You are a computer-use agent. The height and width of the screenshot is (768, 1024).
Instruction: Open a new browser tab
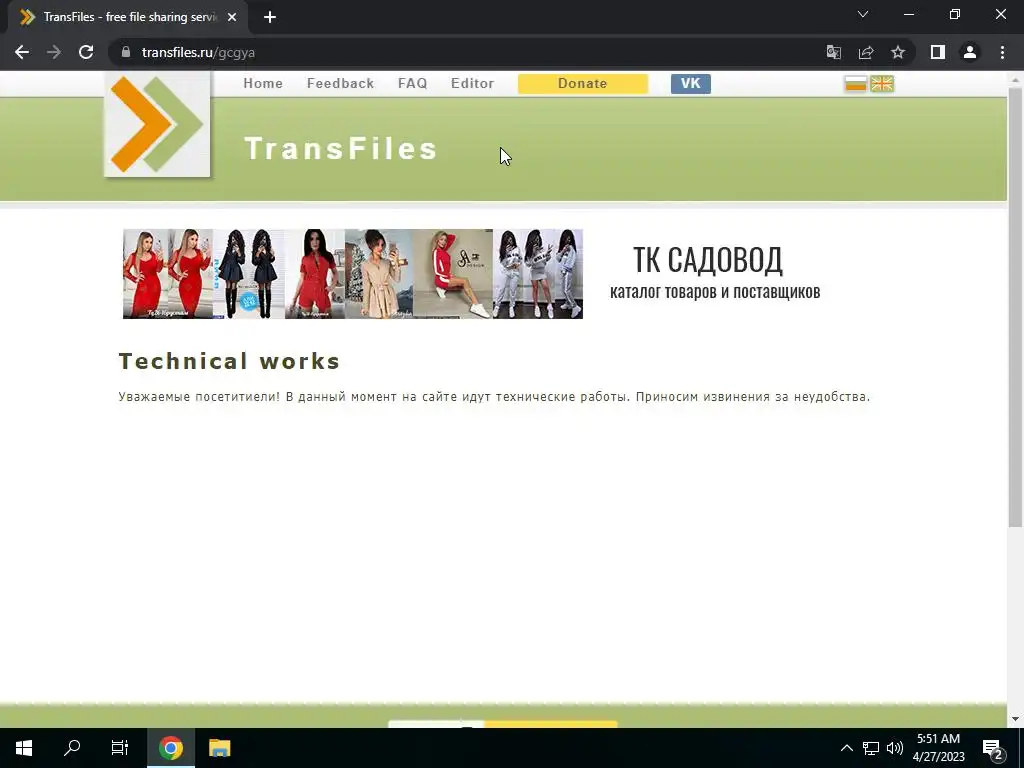click(x=270, y=17)
